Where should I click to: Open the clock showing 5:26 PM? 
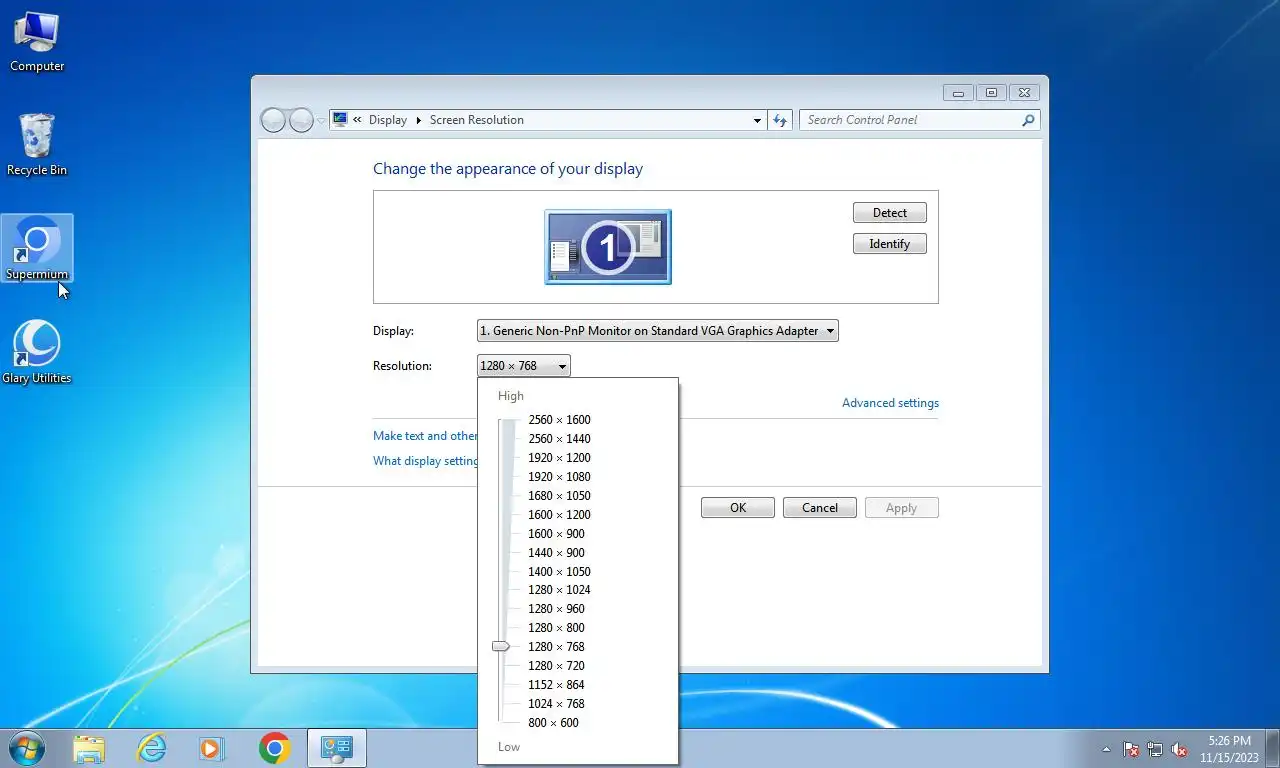pyautogui.click(x=1229, y=749)
